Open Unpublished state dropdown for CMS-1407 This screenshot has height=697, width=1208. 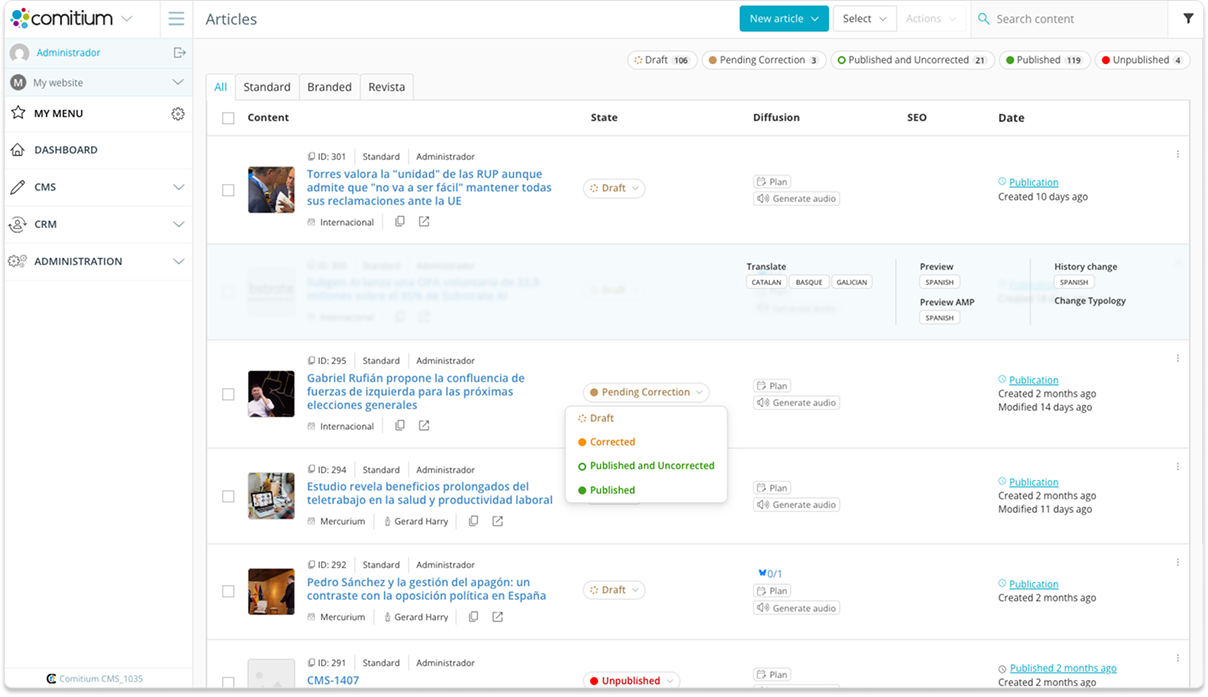pos(631,681)
